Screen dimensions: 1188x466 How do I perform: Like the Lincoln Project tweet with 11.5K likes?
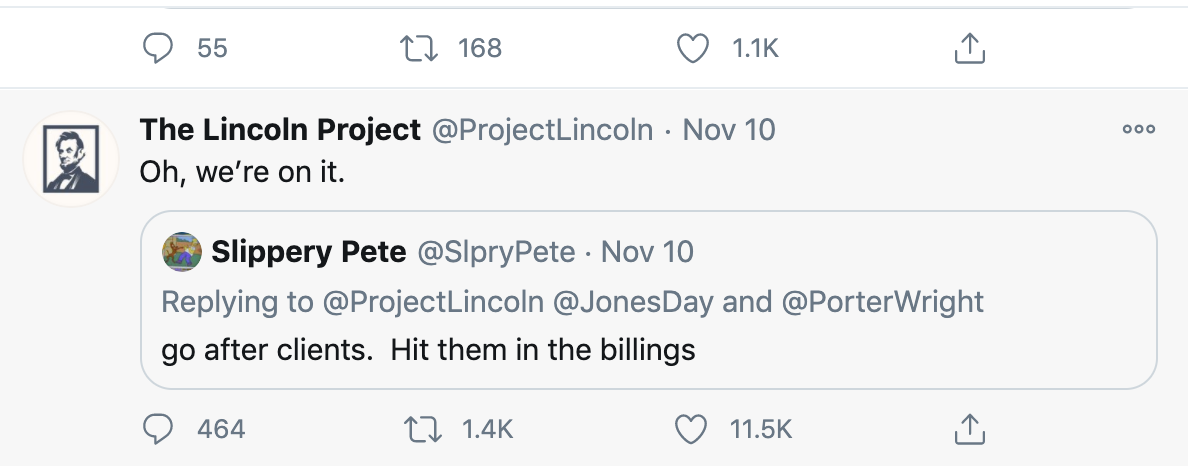[691, 429]
